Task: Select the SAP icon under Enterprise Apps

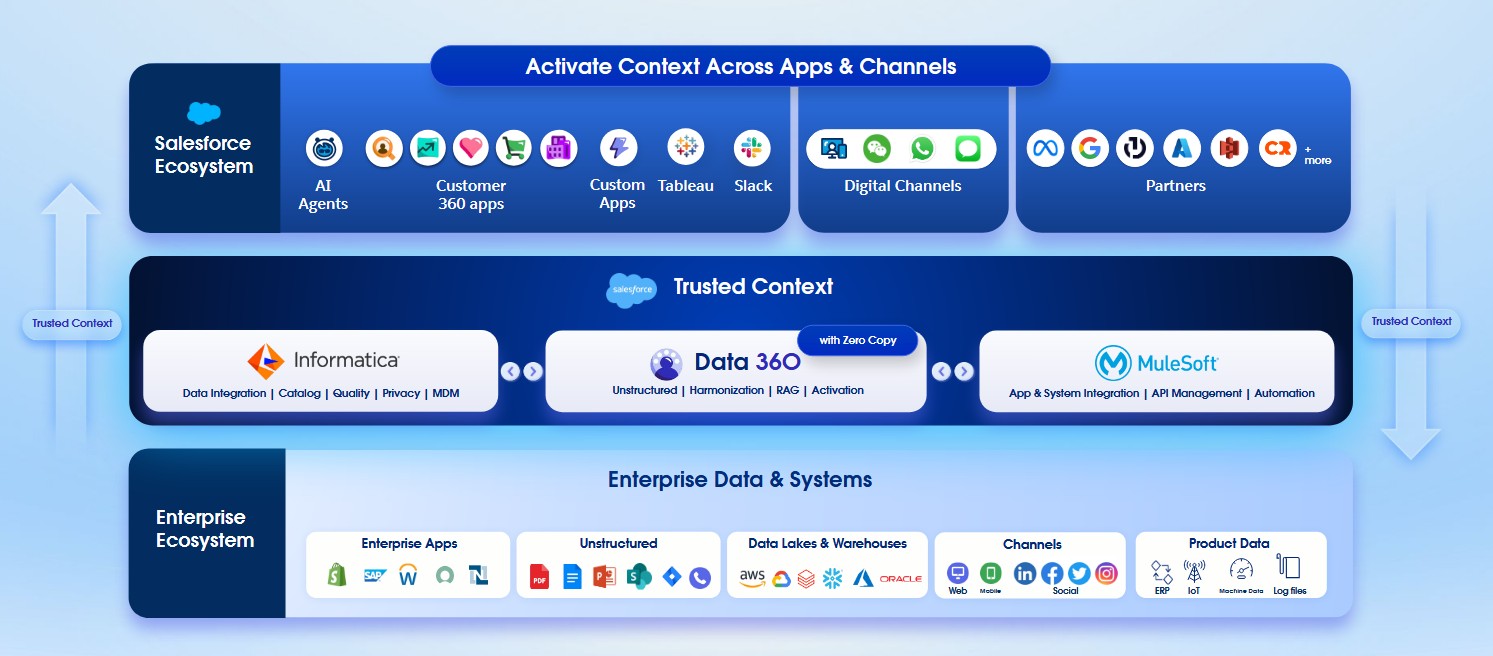Action: point(375,576)
